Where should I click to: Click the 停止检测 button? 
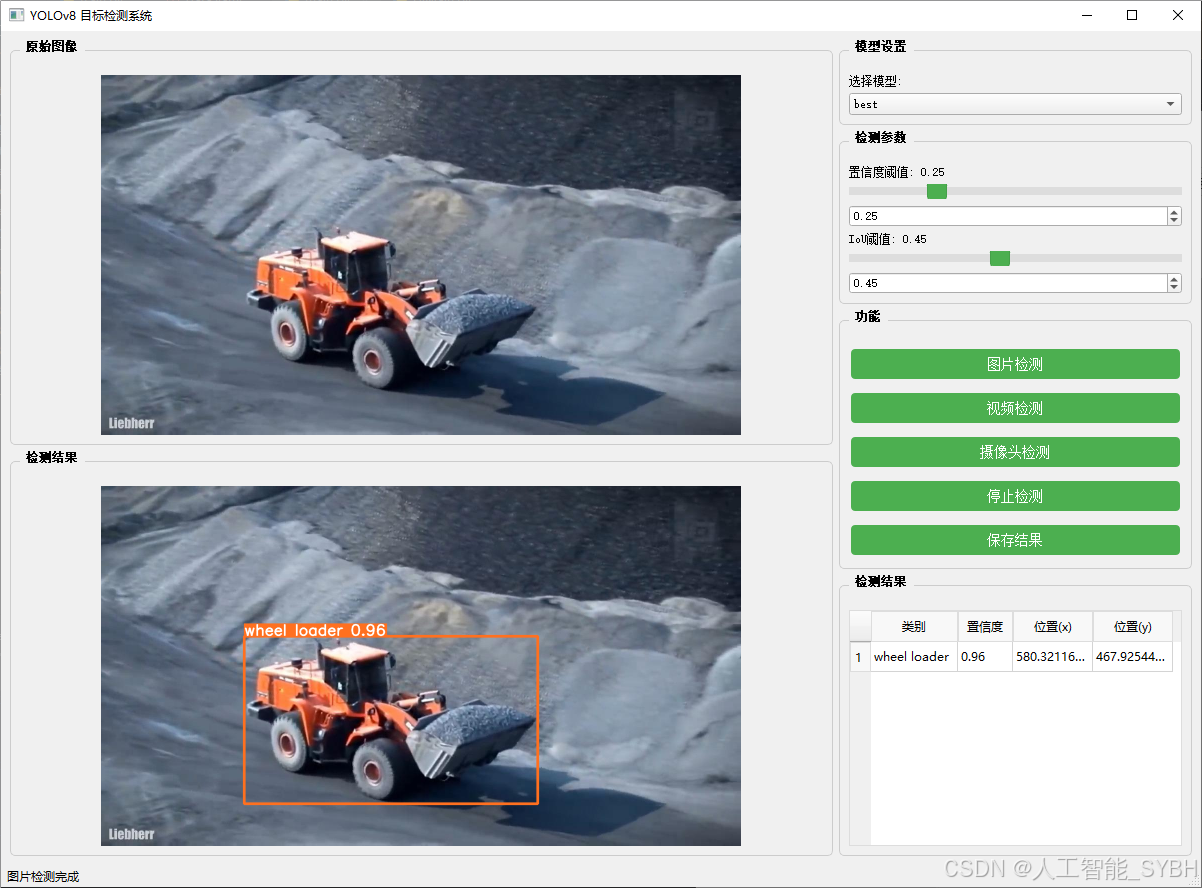[x=1015, y=496]
